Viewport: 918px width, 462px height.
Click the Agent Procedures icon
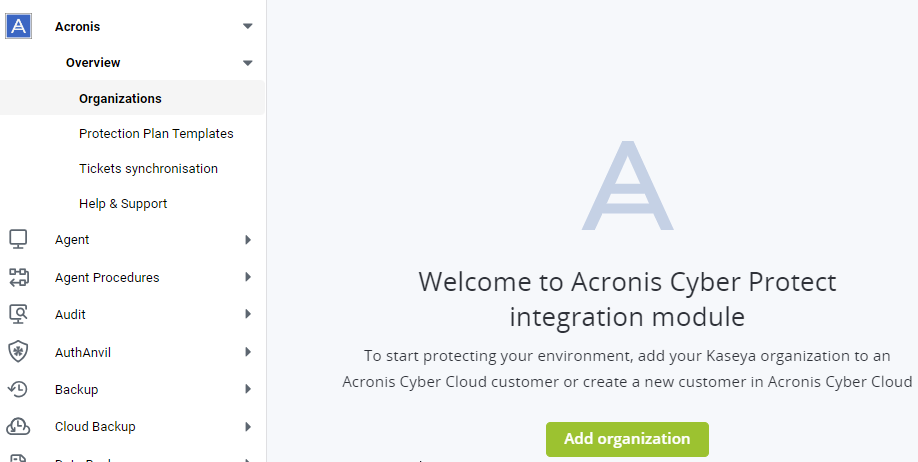tap(18, 277)
